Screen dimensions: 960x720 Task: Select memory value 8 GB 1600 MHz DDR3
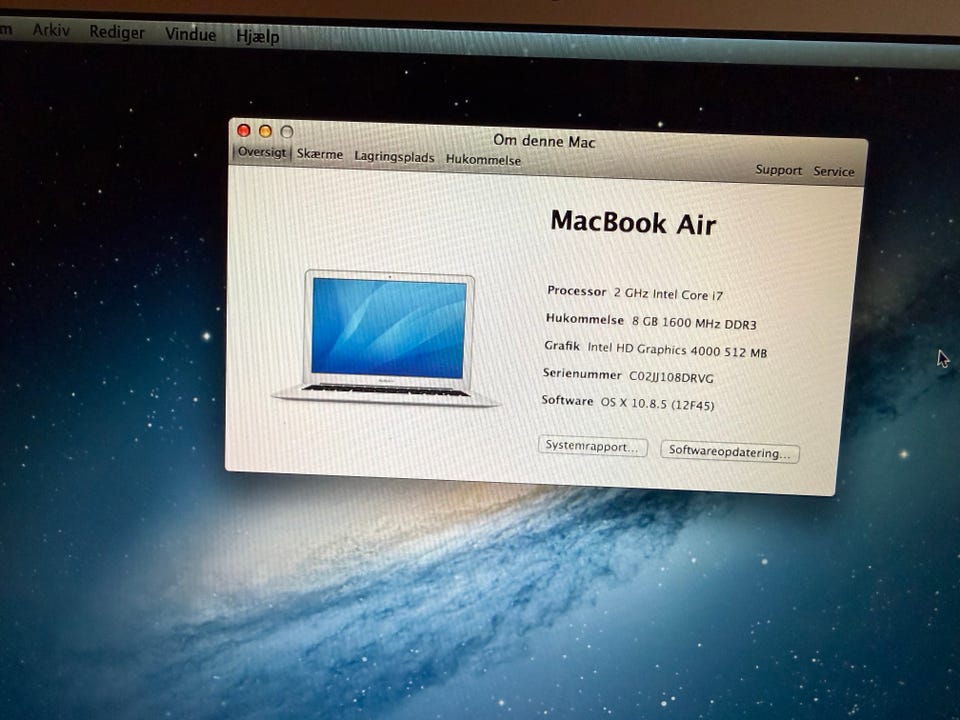coord(694,323)
